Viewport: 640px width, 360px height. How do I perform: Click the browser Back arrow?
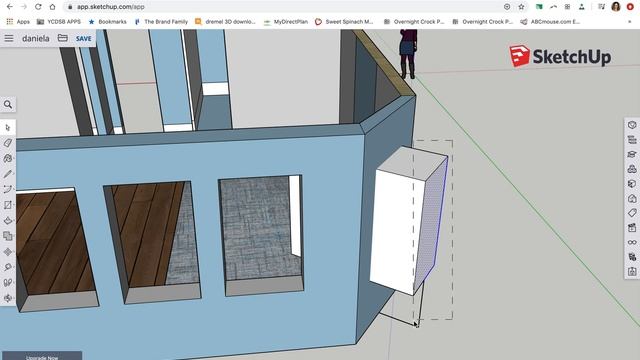tap(9, 7)
